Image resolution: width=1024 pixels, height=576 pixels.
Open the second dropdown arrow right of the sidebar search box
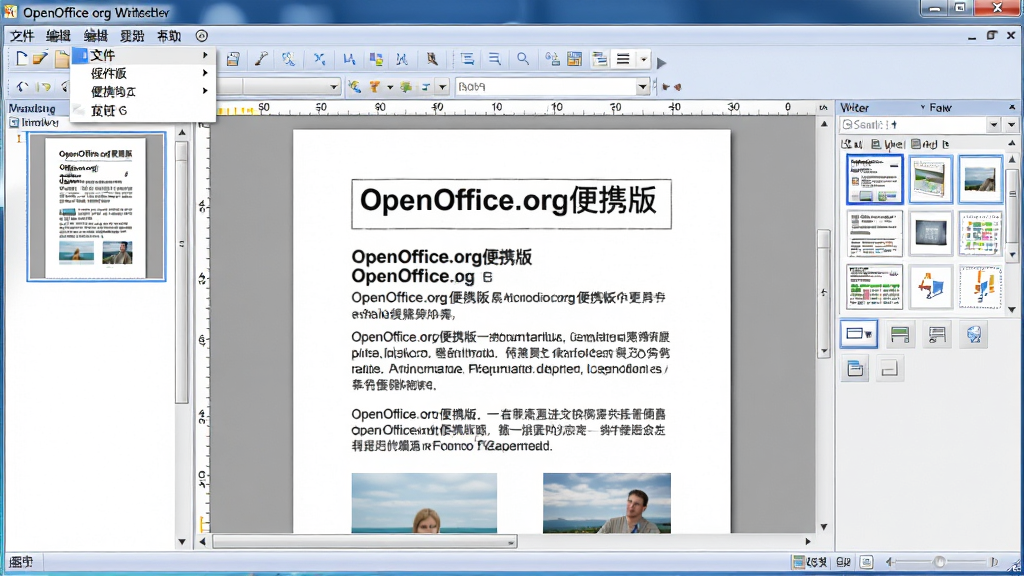tap(1012, 124)
